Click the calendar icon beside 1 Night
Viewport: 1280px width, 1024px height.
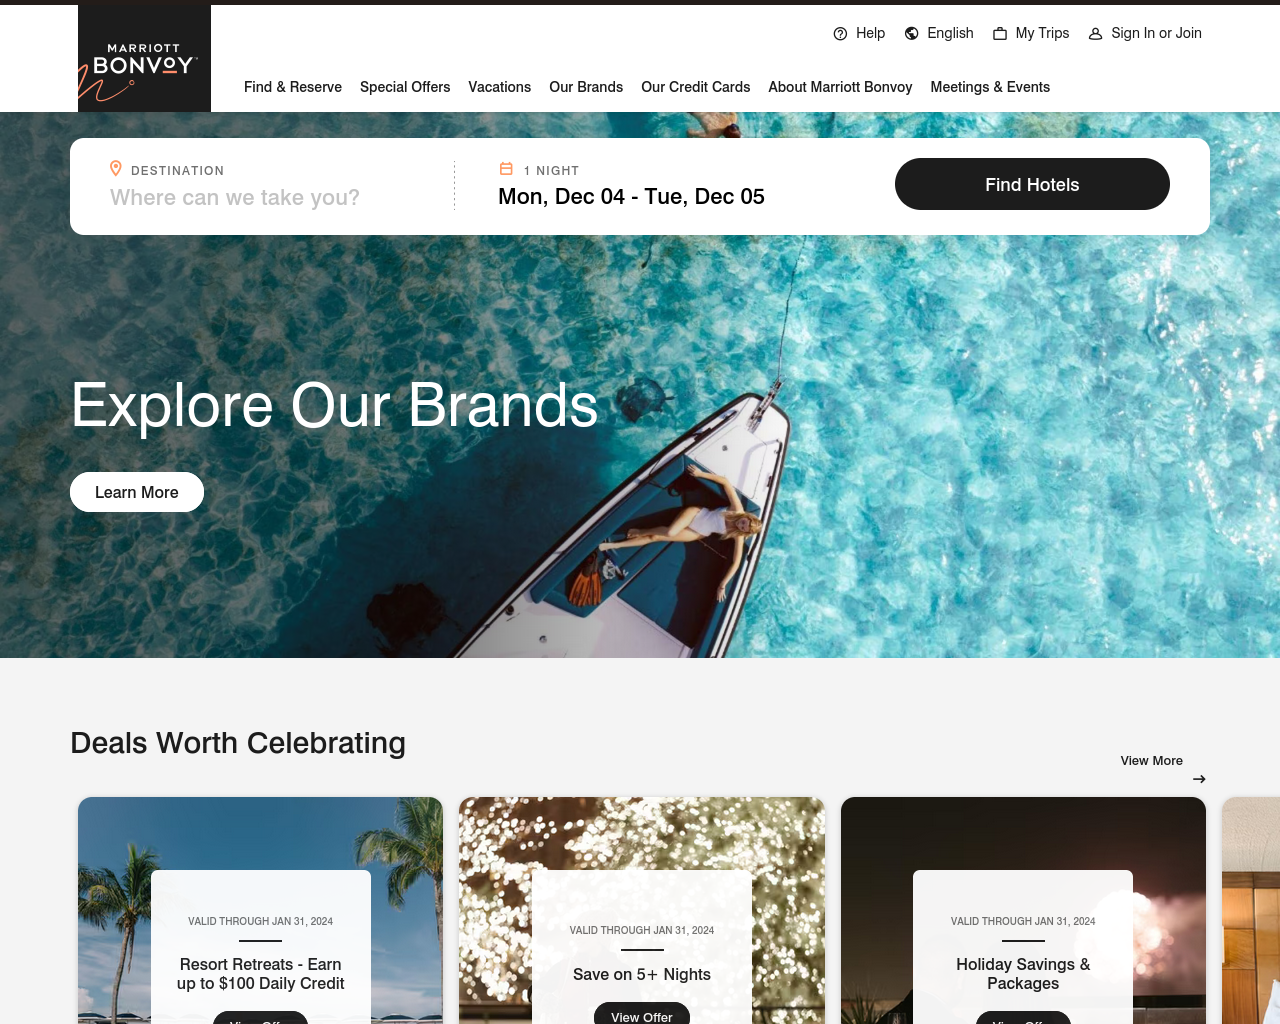506,169
